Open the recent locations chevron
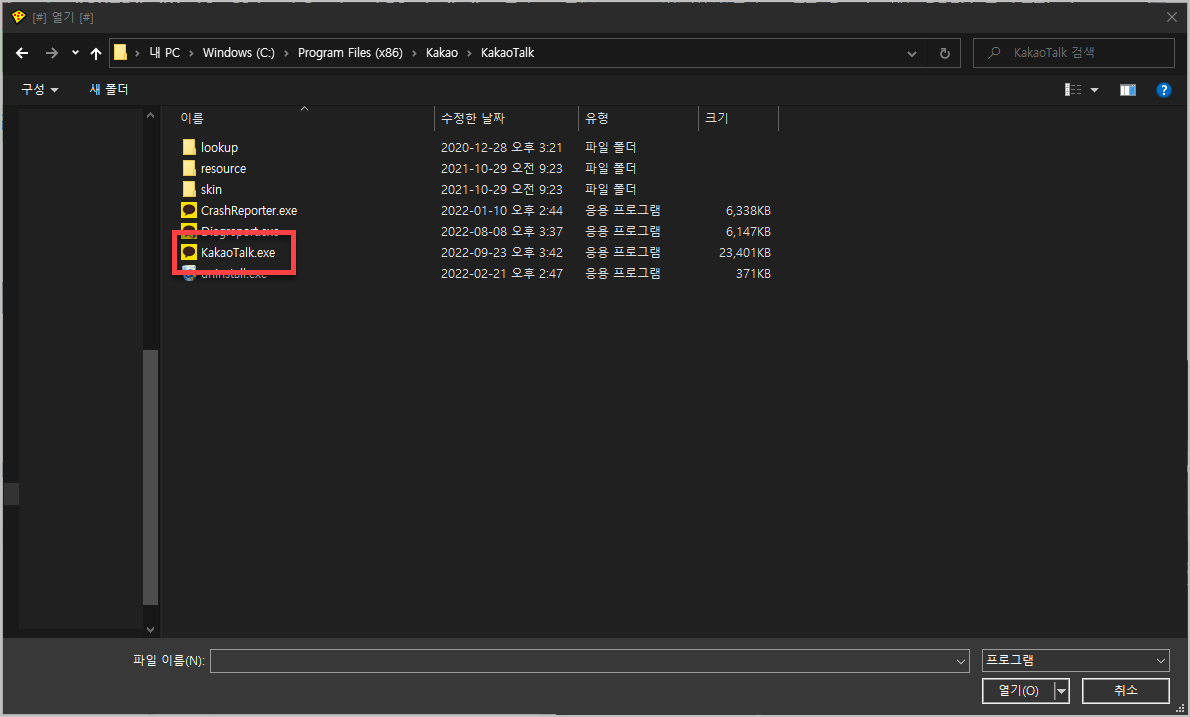The width and height of the screenshot is (1190, 717). pos(75,53)
